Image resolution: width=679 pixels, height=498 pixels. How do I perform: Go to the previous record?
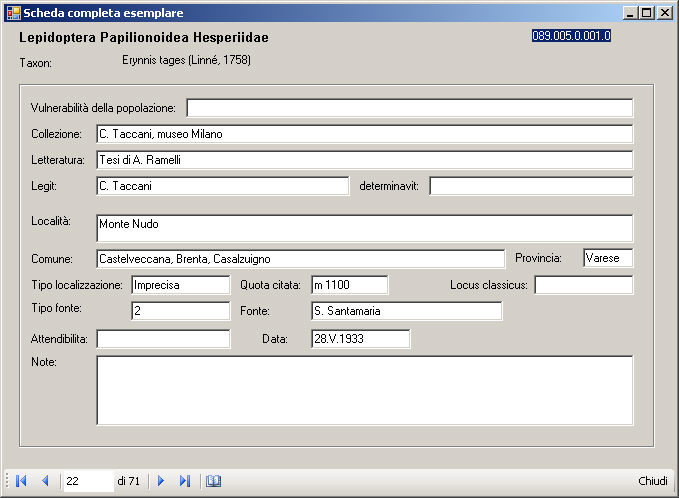45,481
